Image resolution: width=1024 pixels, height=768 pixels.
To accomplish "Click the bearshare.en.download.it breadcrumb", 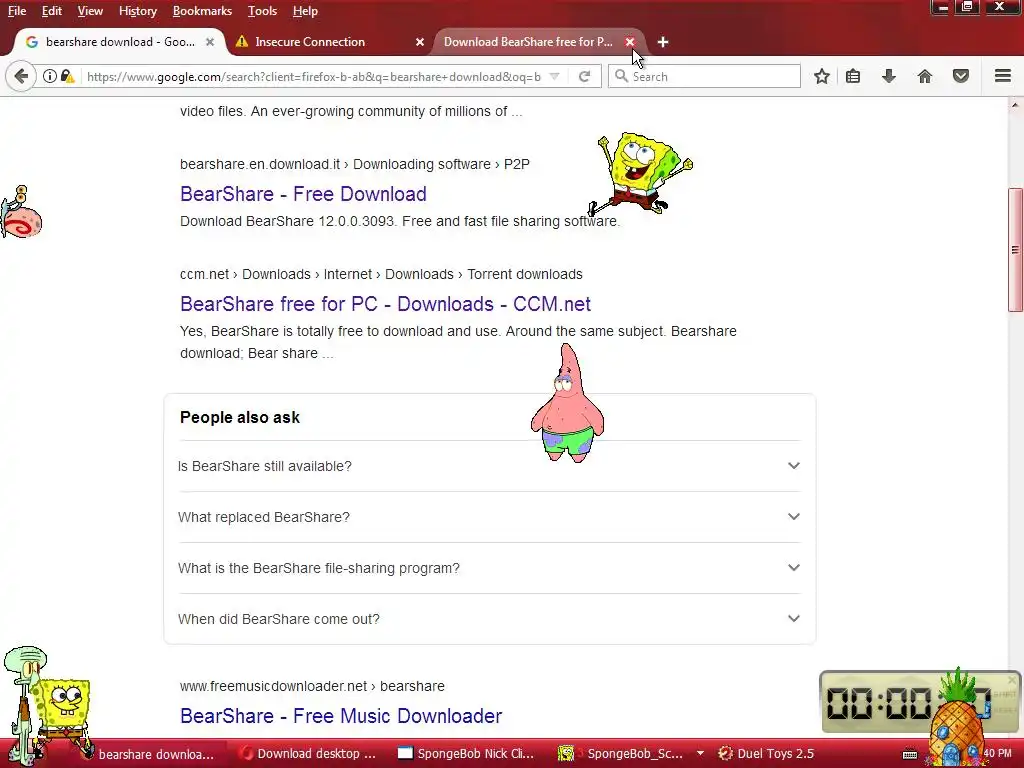I will (x=355, y=165).
